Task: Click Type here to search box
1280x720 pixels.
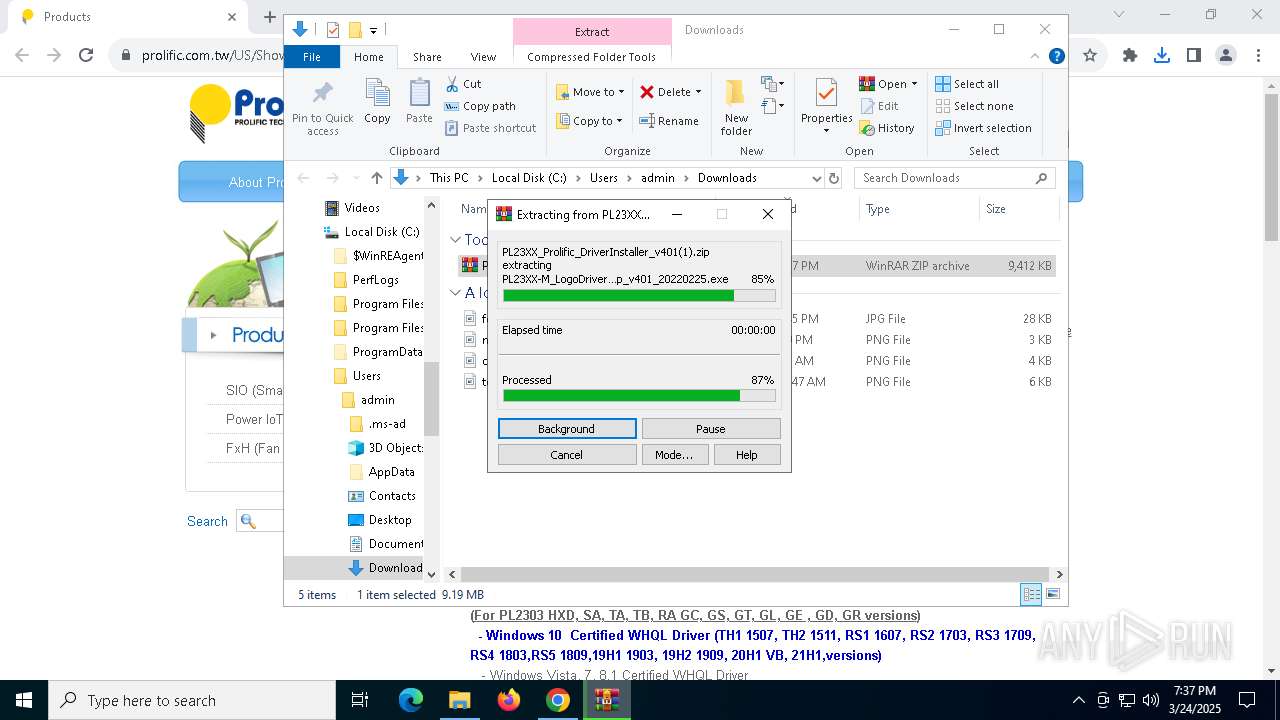Action: (192, 700)
